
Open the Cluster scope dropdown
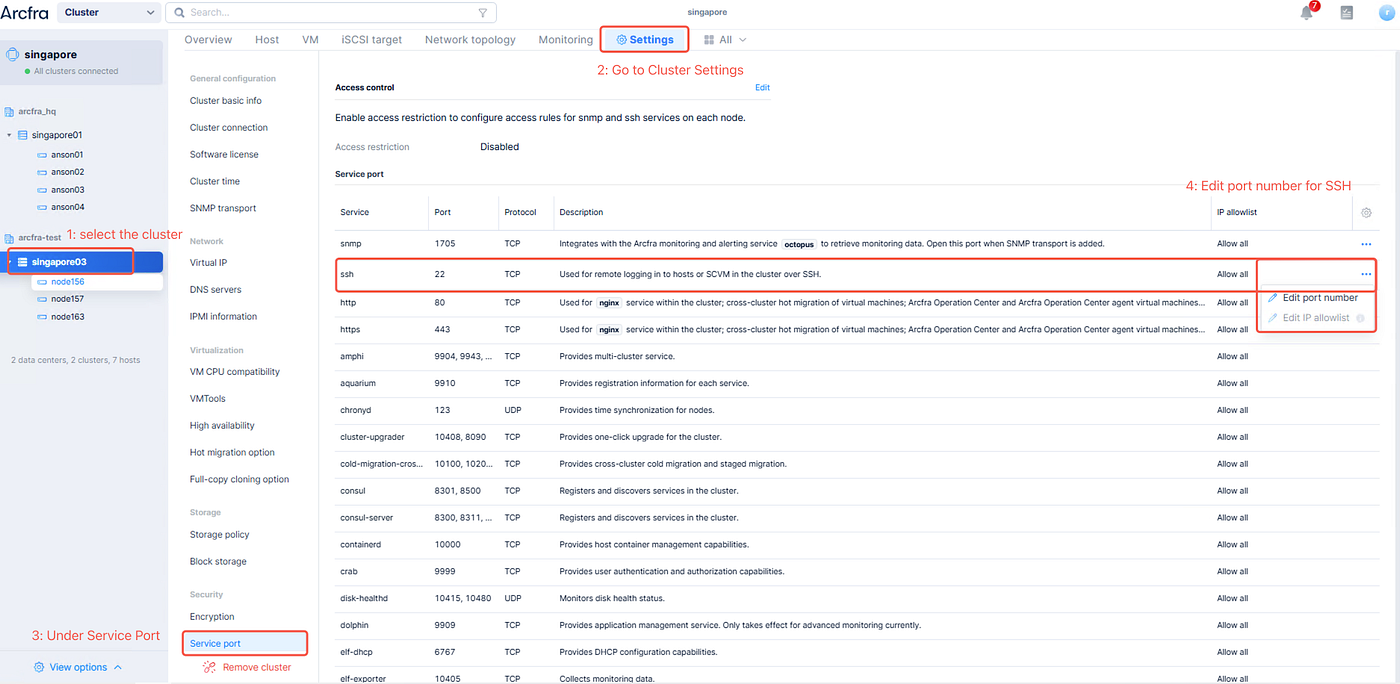coord(109,13)
